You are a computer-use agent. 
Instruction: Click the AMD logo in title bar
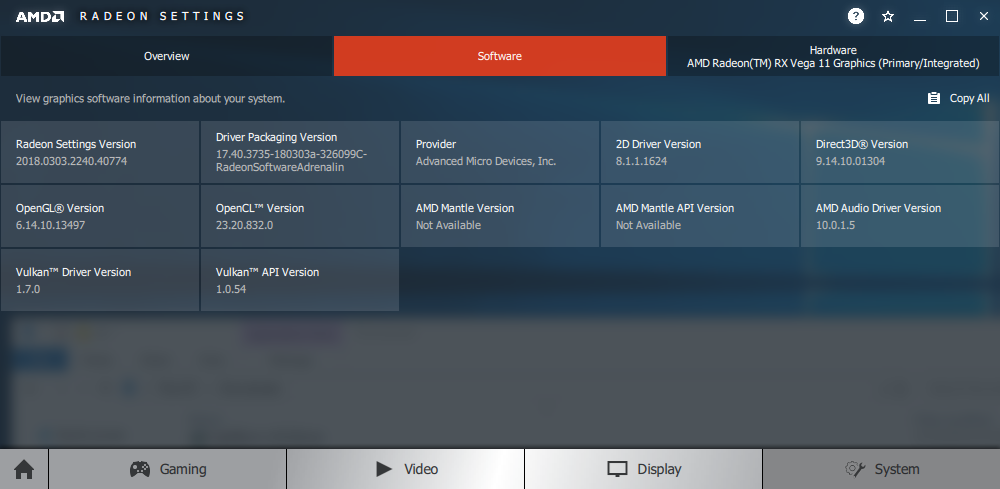tap(40, 17)
